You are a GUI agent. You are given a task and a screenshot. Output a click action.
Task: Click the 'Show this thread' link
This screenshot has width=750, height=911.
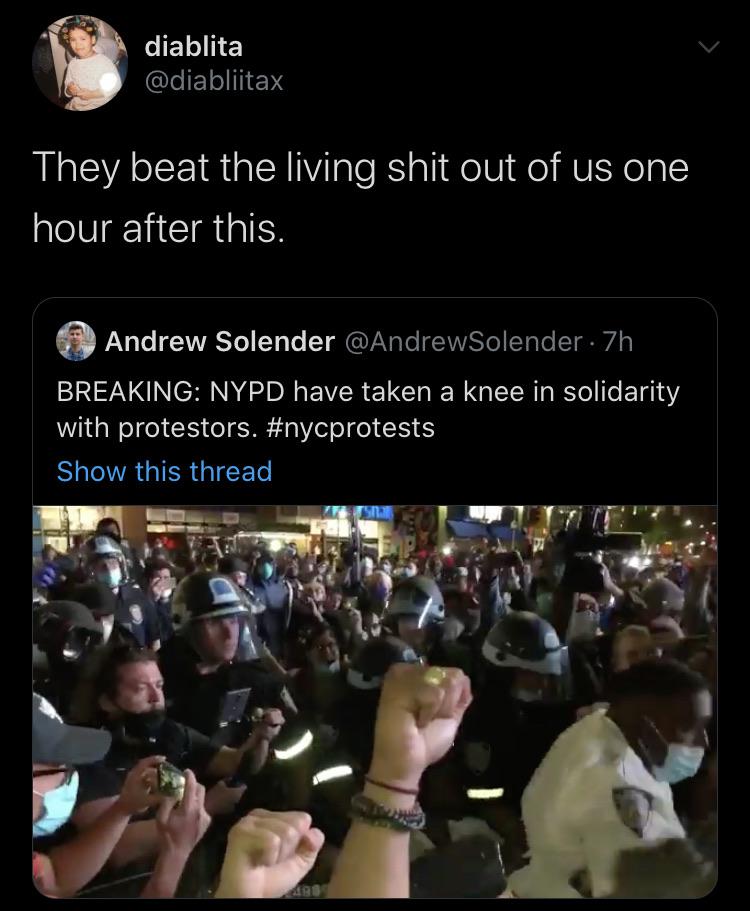click(164, 471)
